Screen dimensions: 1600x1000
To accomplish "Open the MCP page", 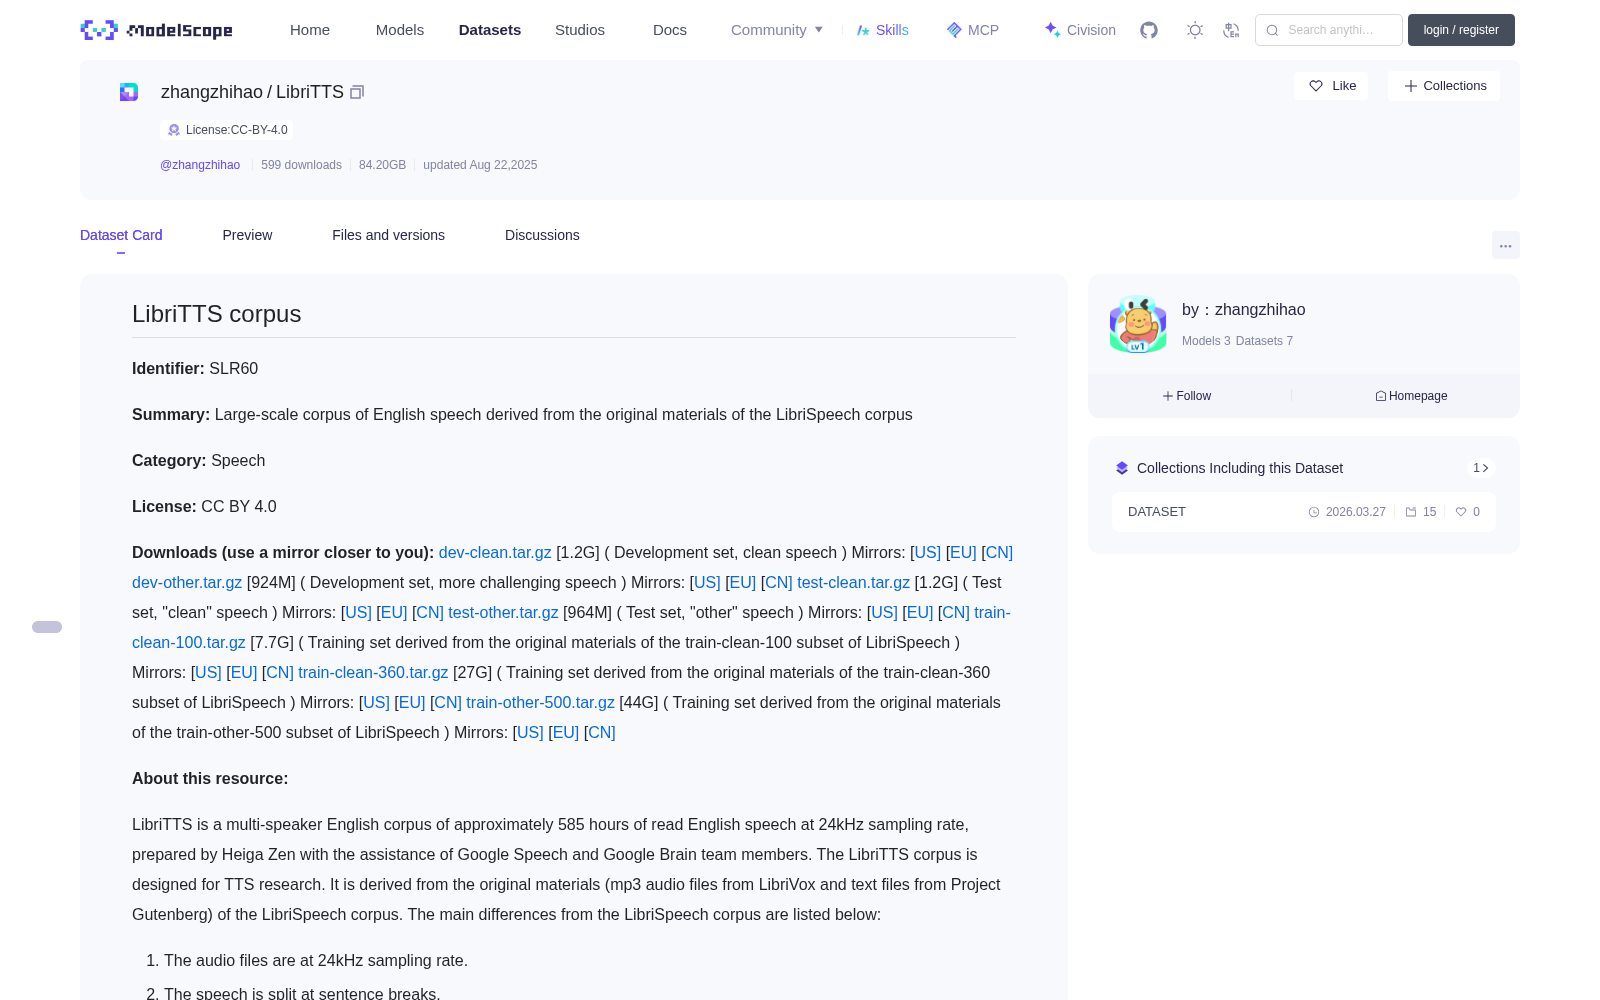I will point(972,30).
